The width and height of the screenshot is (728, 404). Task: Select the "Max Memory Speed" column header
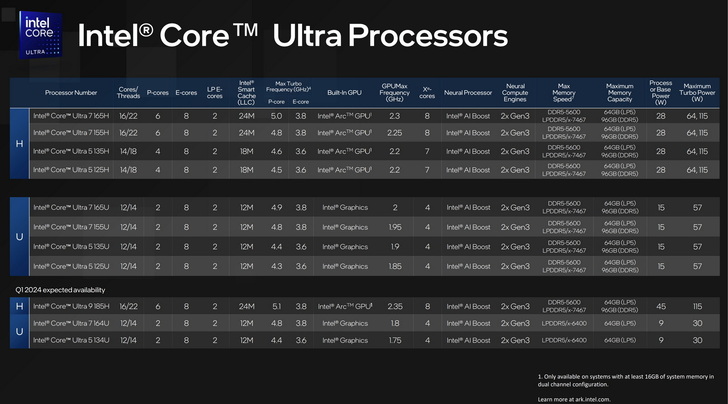[561, 93]
